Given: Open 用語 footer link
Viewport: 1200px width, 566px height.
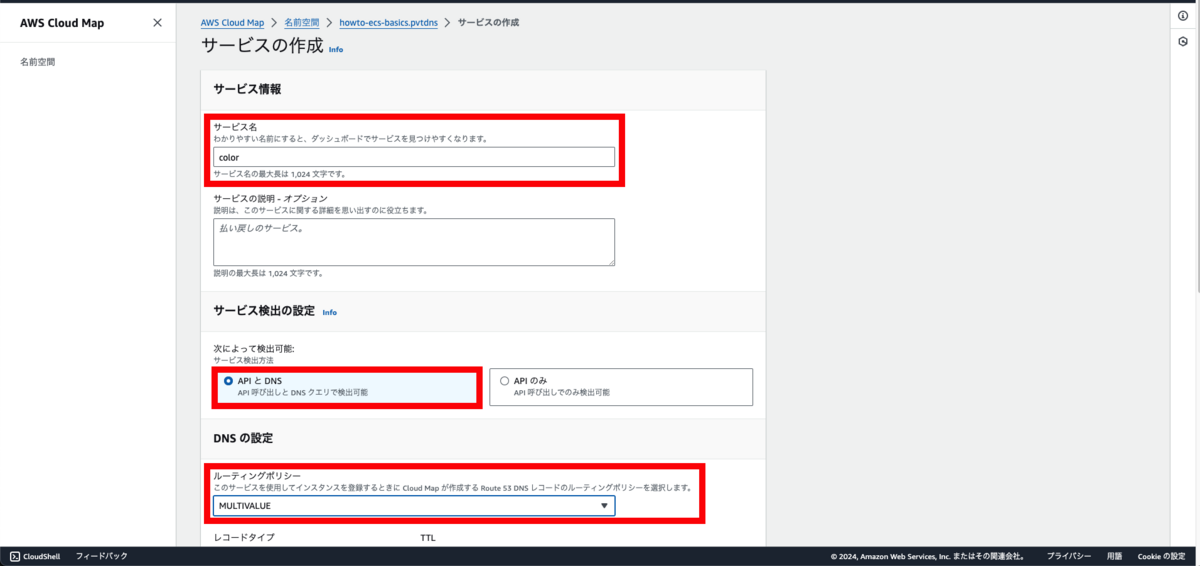Looking at the screenshot, I should coord(1114,556).
